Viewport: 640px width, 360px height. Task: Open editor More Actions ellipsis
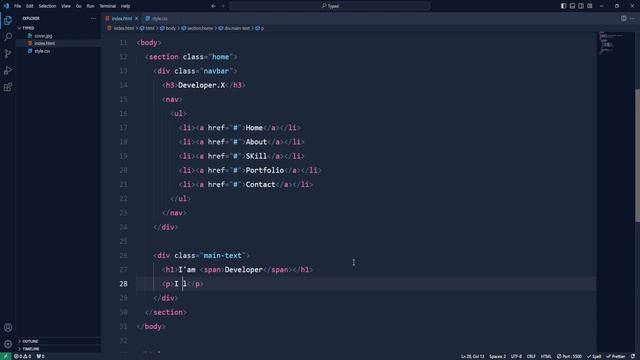[632, 18]
